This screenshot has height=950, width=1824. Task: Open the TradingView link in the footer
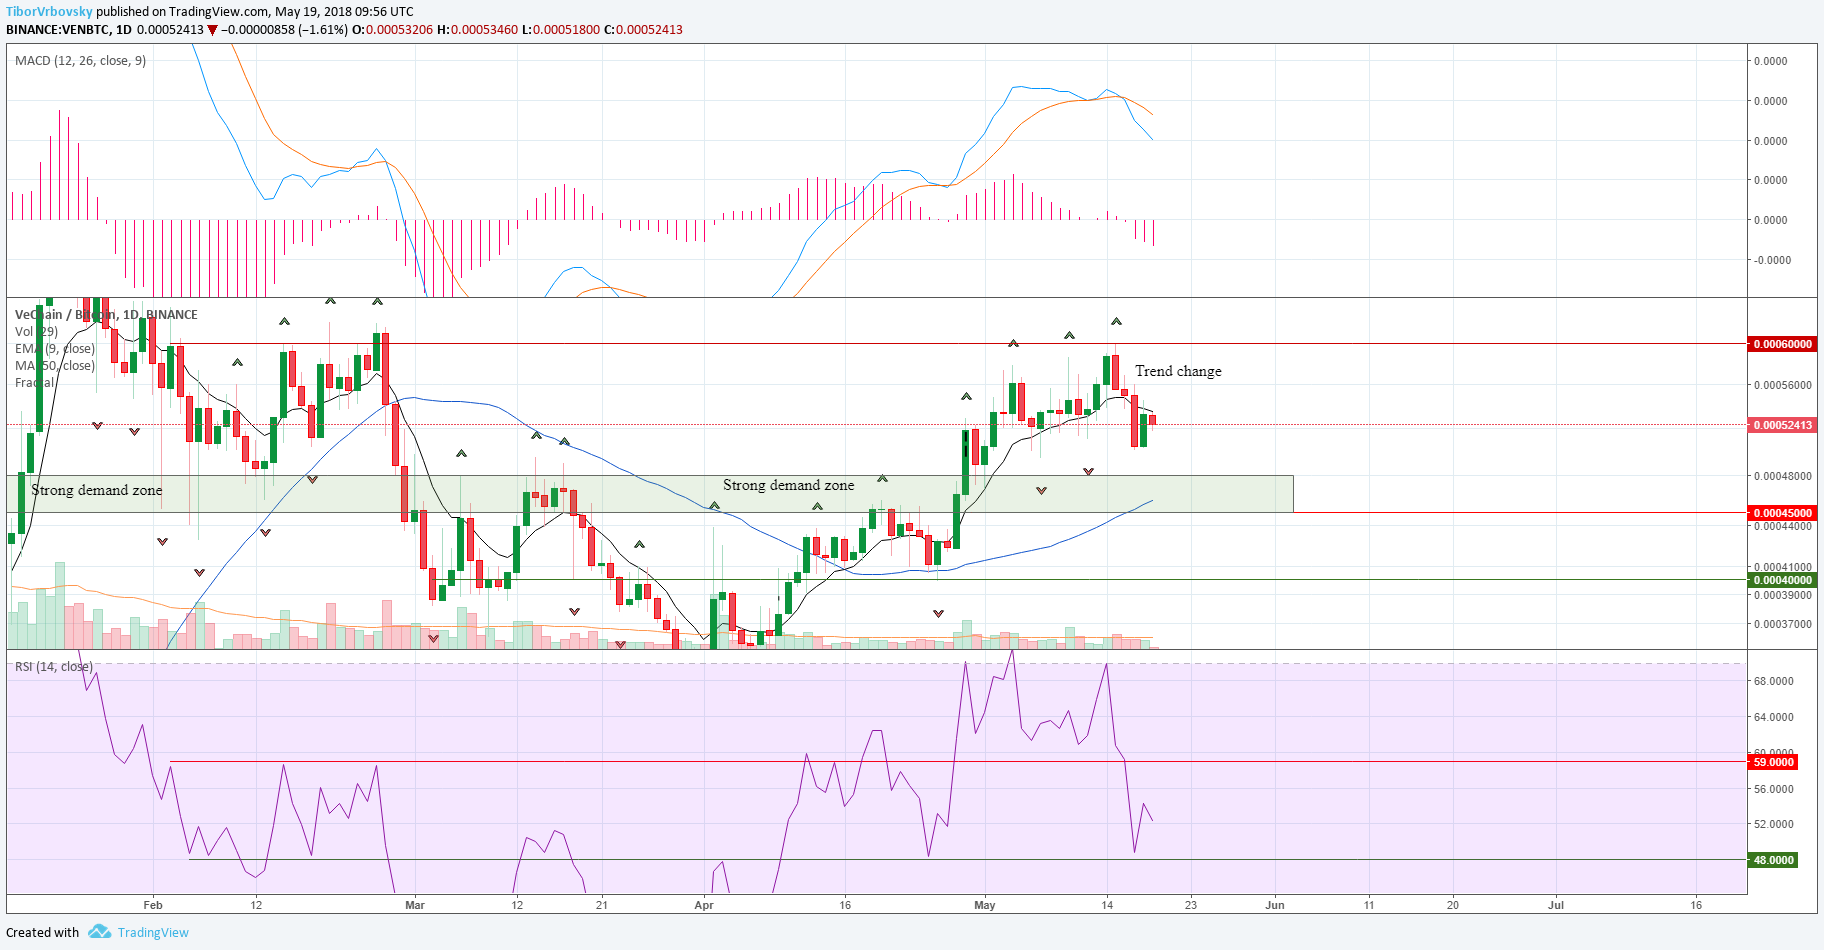click(153, 933)
